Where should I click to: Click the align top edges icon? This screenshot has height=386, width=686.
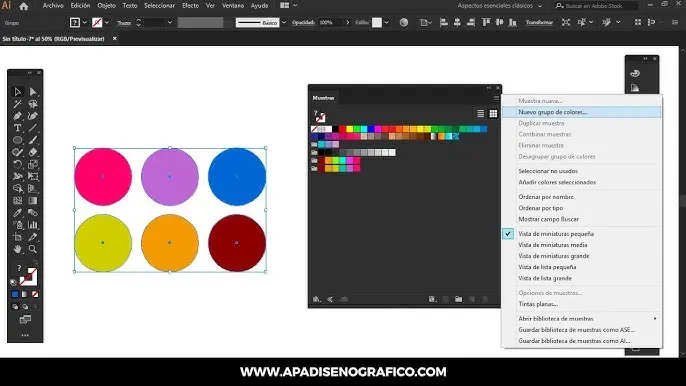pos(486,22)
